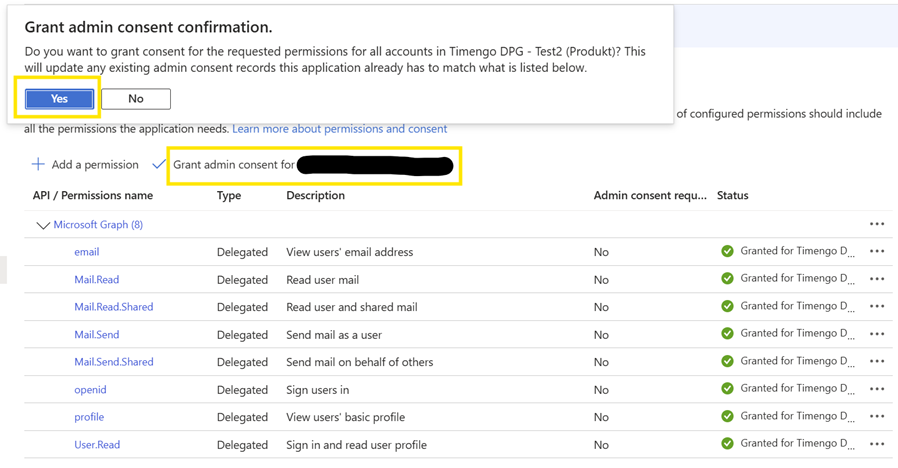
Task: Sort by API / Permissions name column header
Action: 93,196
